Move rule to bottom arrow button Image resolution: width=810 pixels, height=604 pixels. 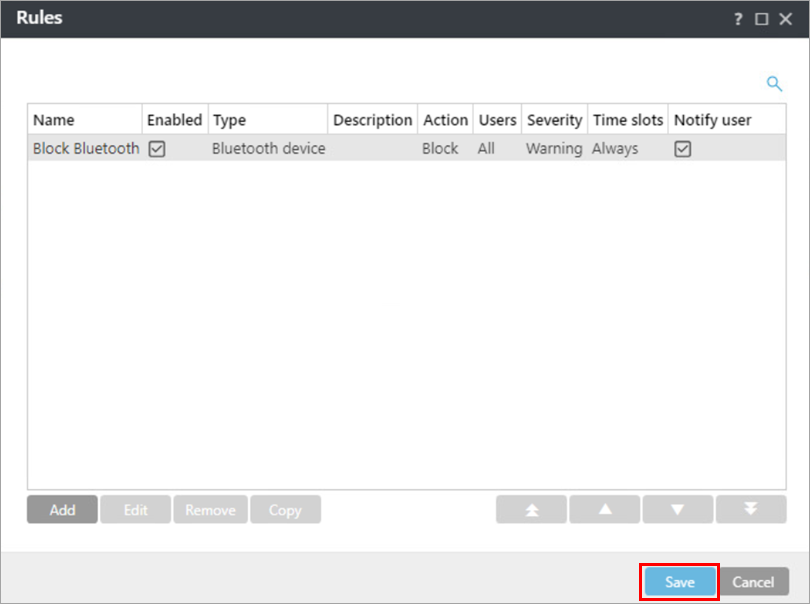(751, 510)
